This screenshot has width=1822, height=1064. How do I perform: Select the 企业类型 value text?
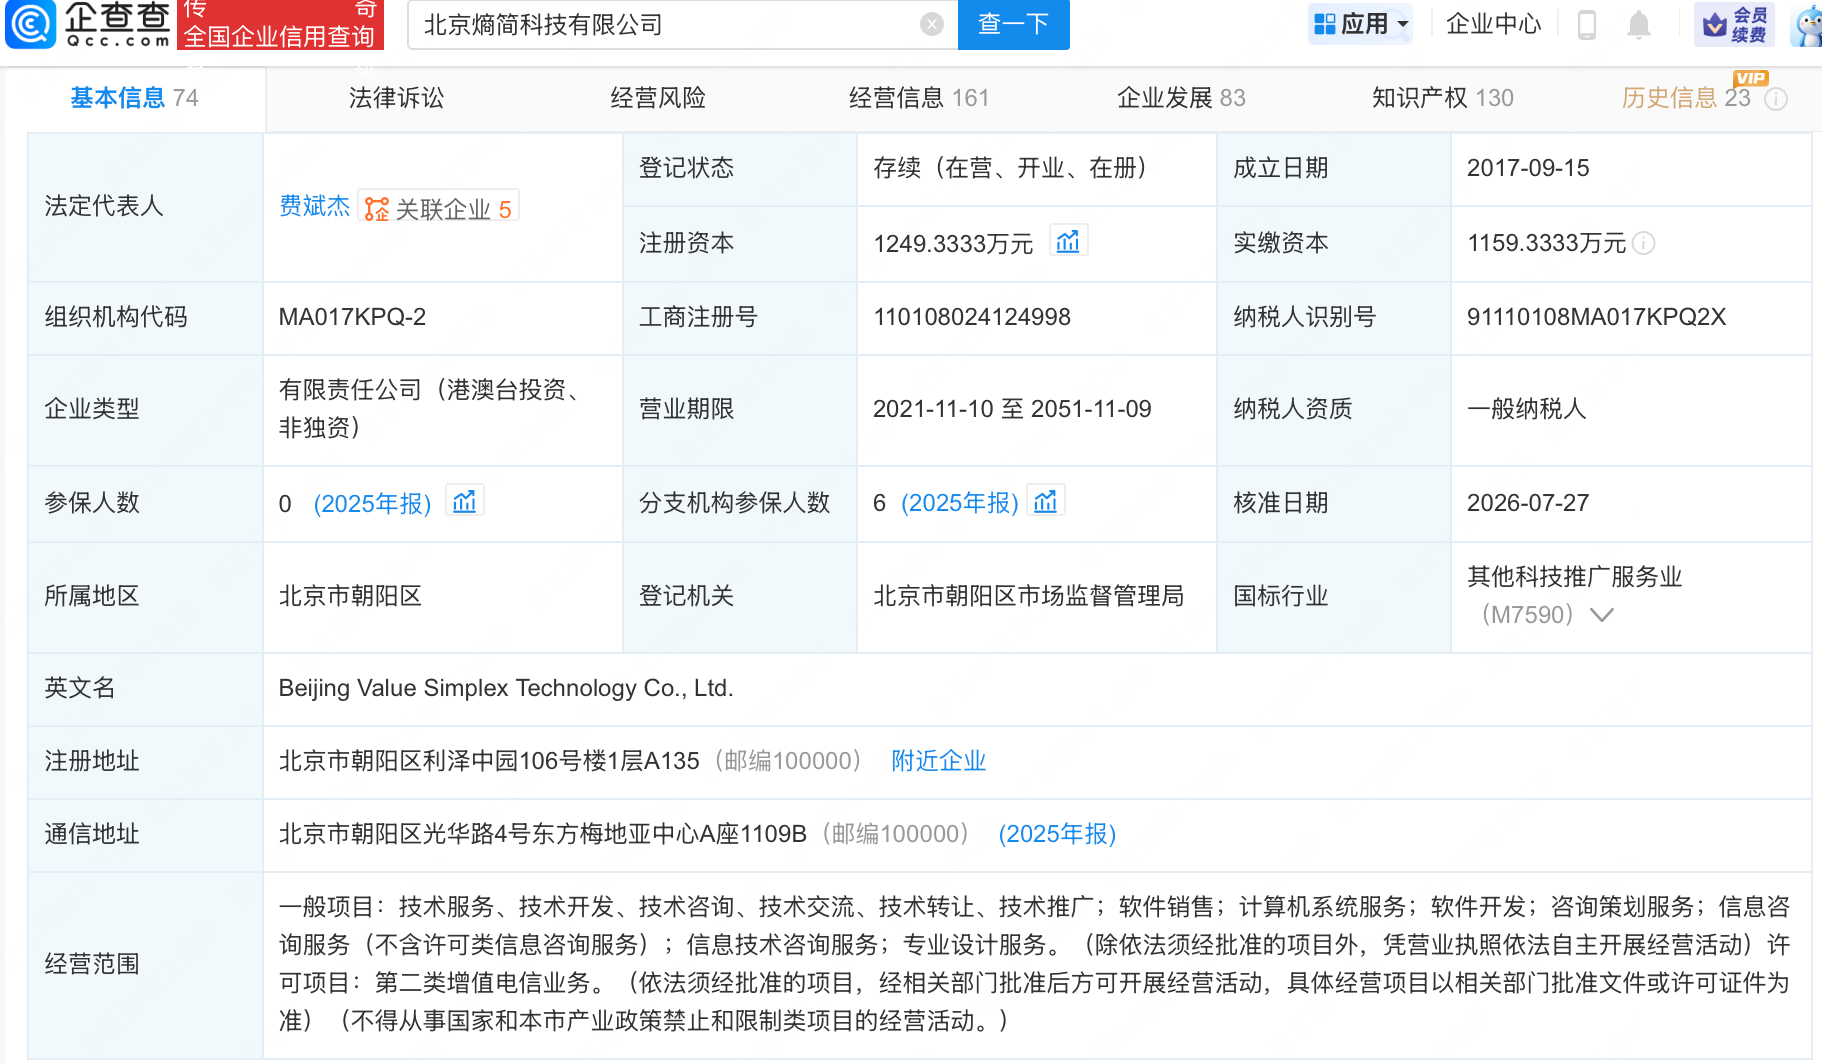pyautogui.click(x=428, y=409)
